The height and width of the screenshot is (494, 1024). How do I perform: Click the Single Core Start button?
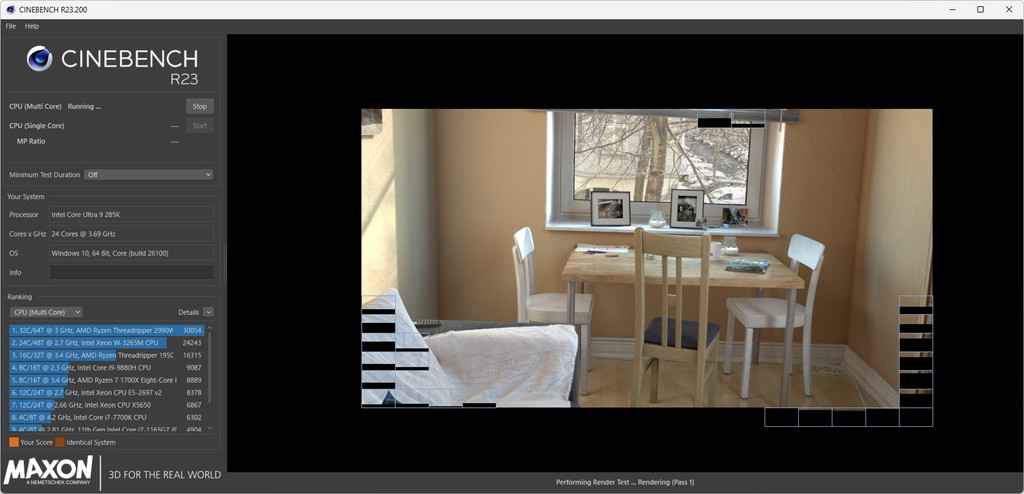[200, 125]
